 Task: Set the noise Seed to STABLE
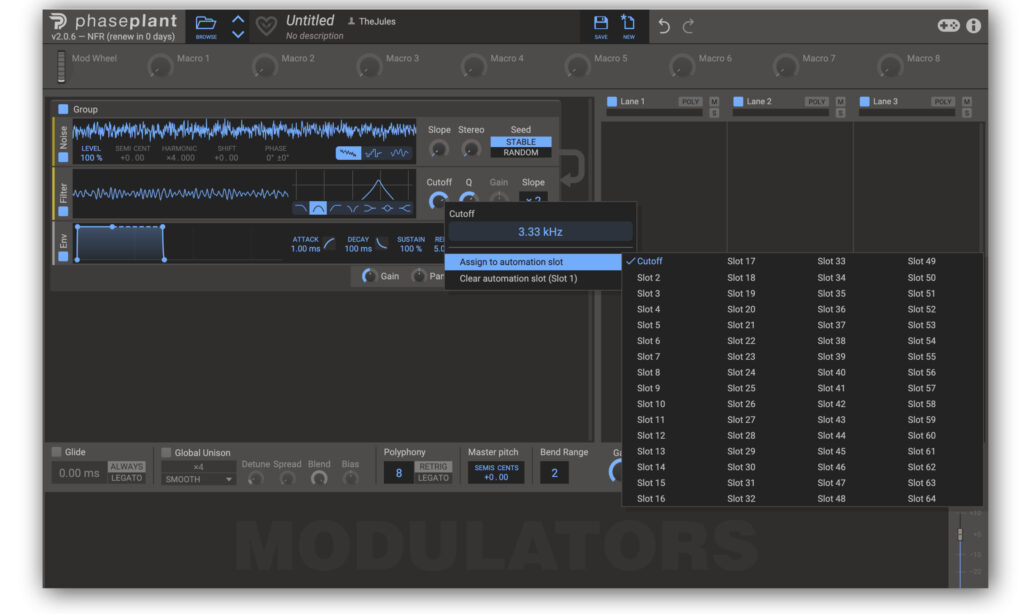pos(520,142)
